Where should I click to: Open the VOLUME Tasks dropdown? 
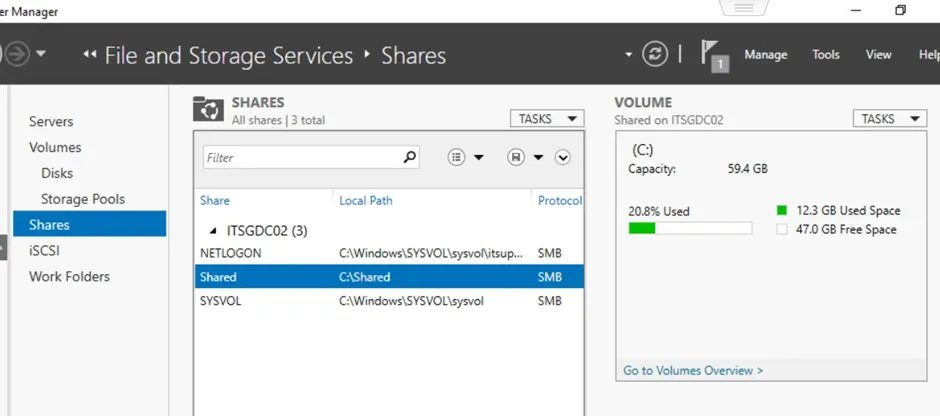point(889,119)
